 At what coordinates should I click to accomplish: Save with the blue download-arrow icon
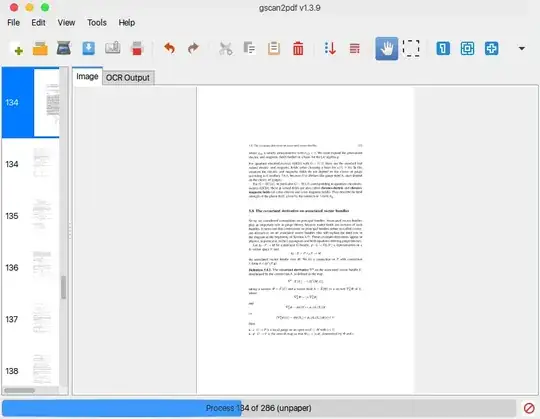coord(89,49)
